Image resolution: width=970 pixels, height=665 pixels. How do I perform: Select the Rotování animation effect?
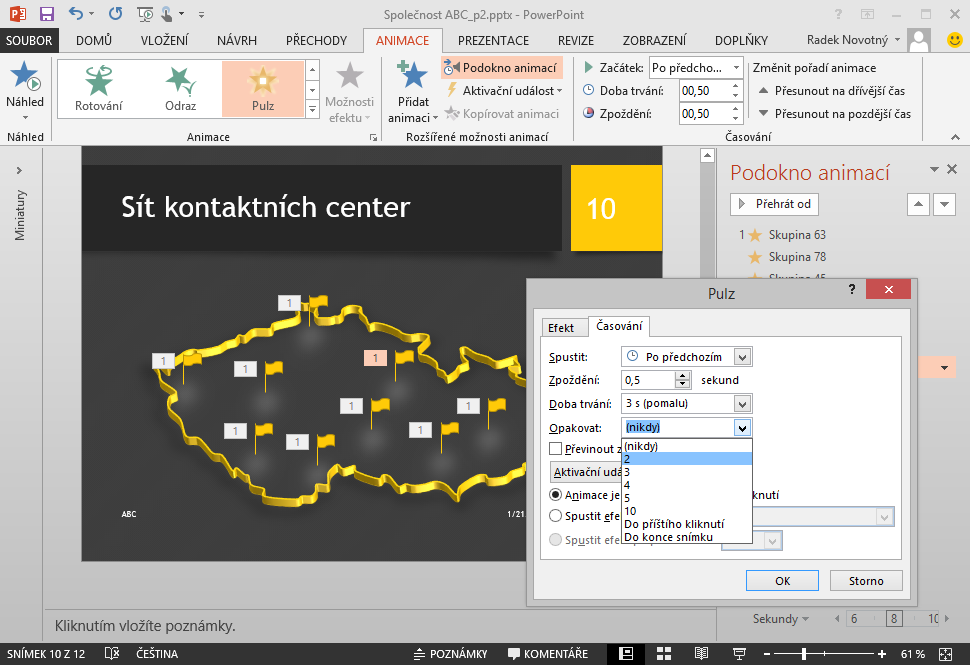(99, 88)
